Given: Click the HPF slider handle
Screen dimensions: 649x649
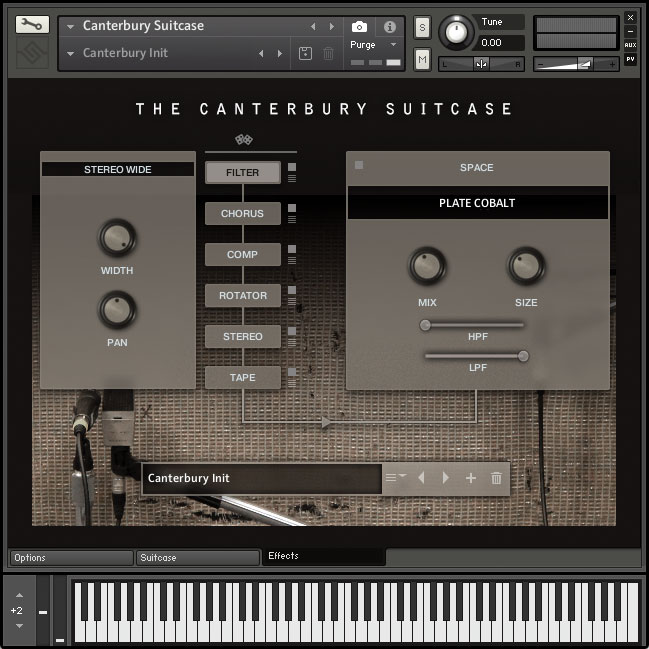Looking at the screenshot, I should click(x=426, y=325).
